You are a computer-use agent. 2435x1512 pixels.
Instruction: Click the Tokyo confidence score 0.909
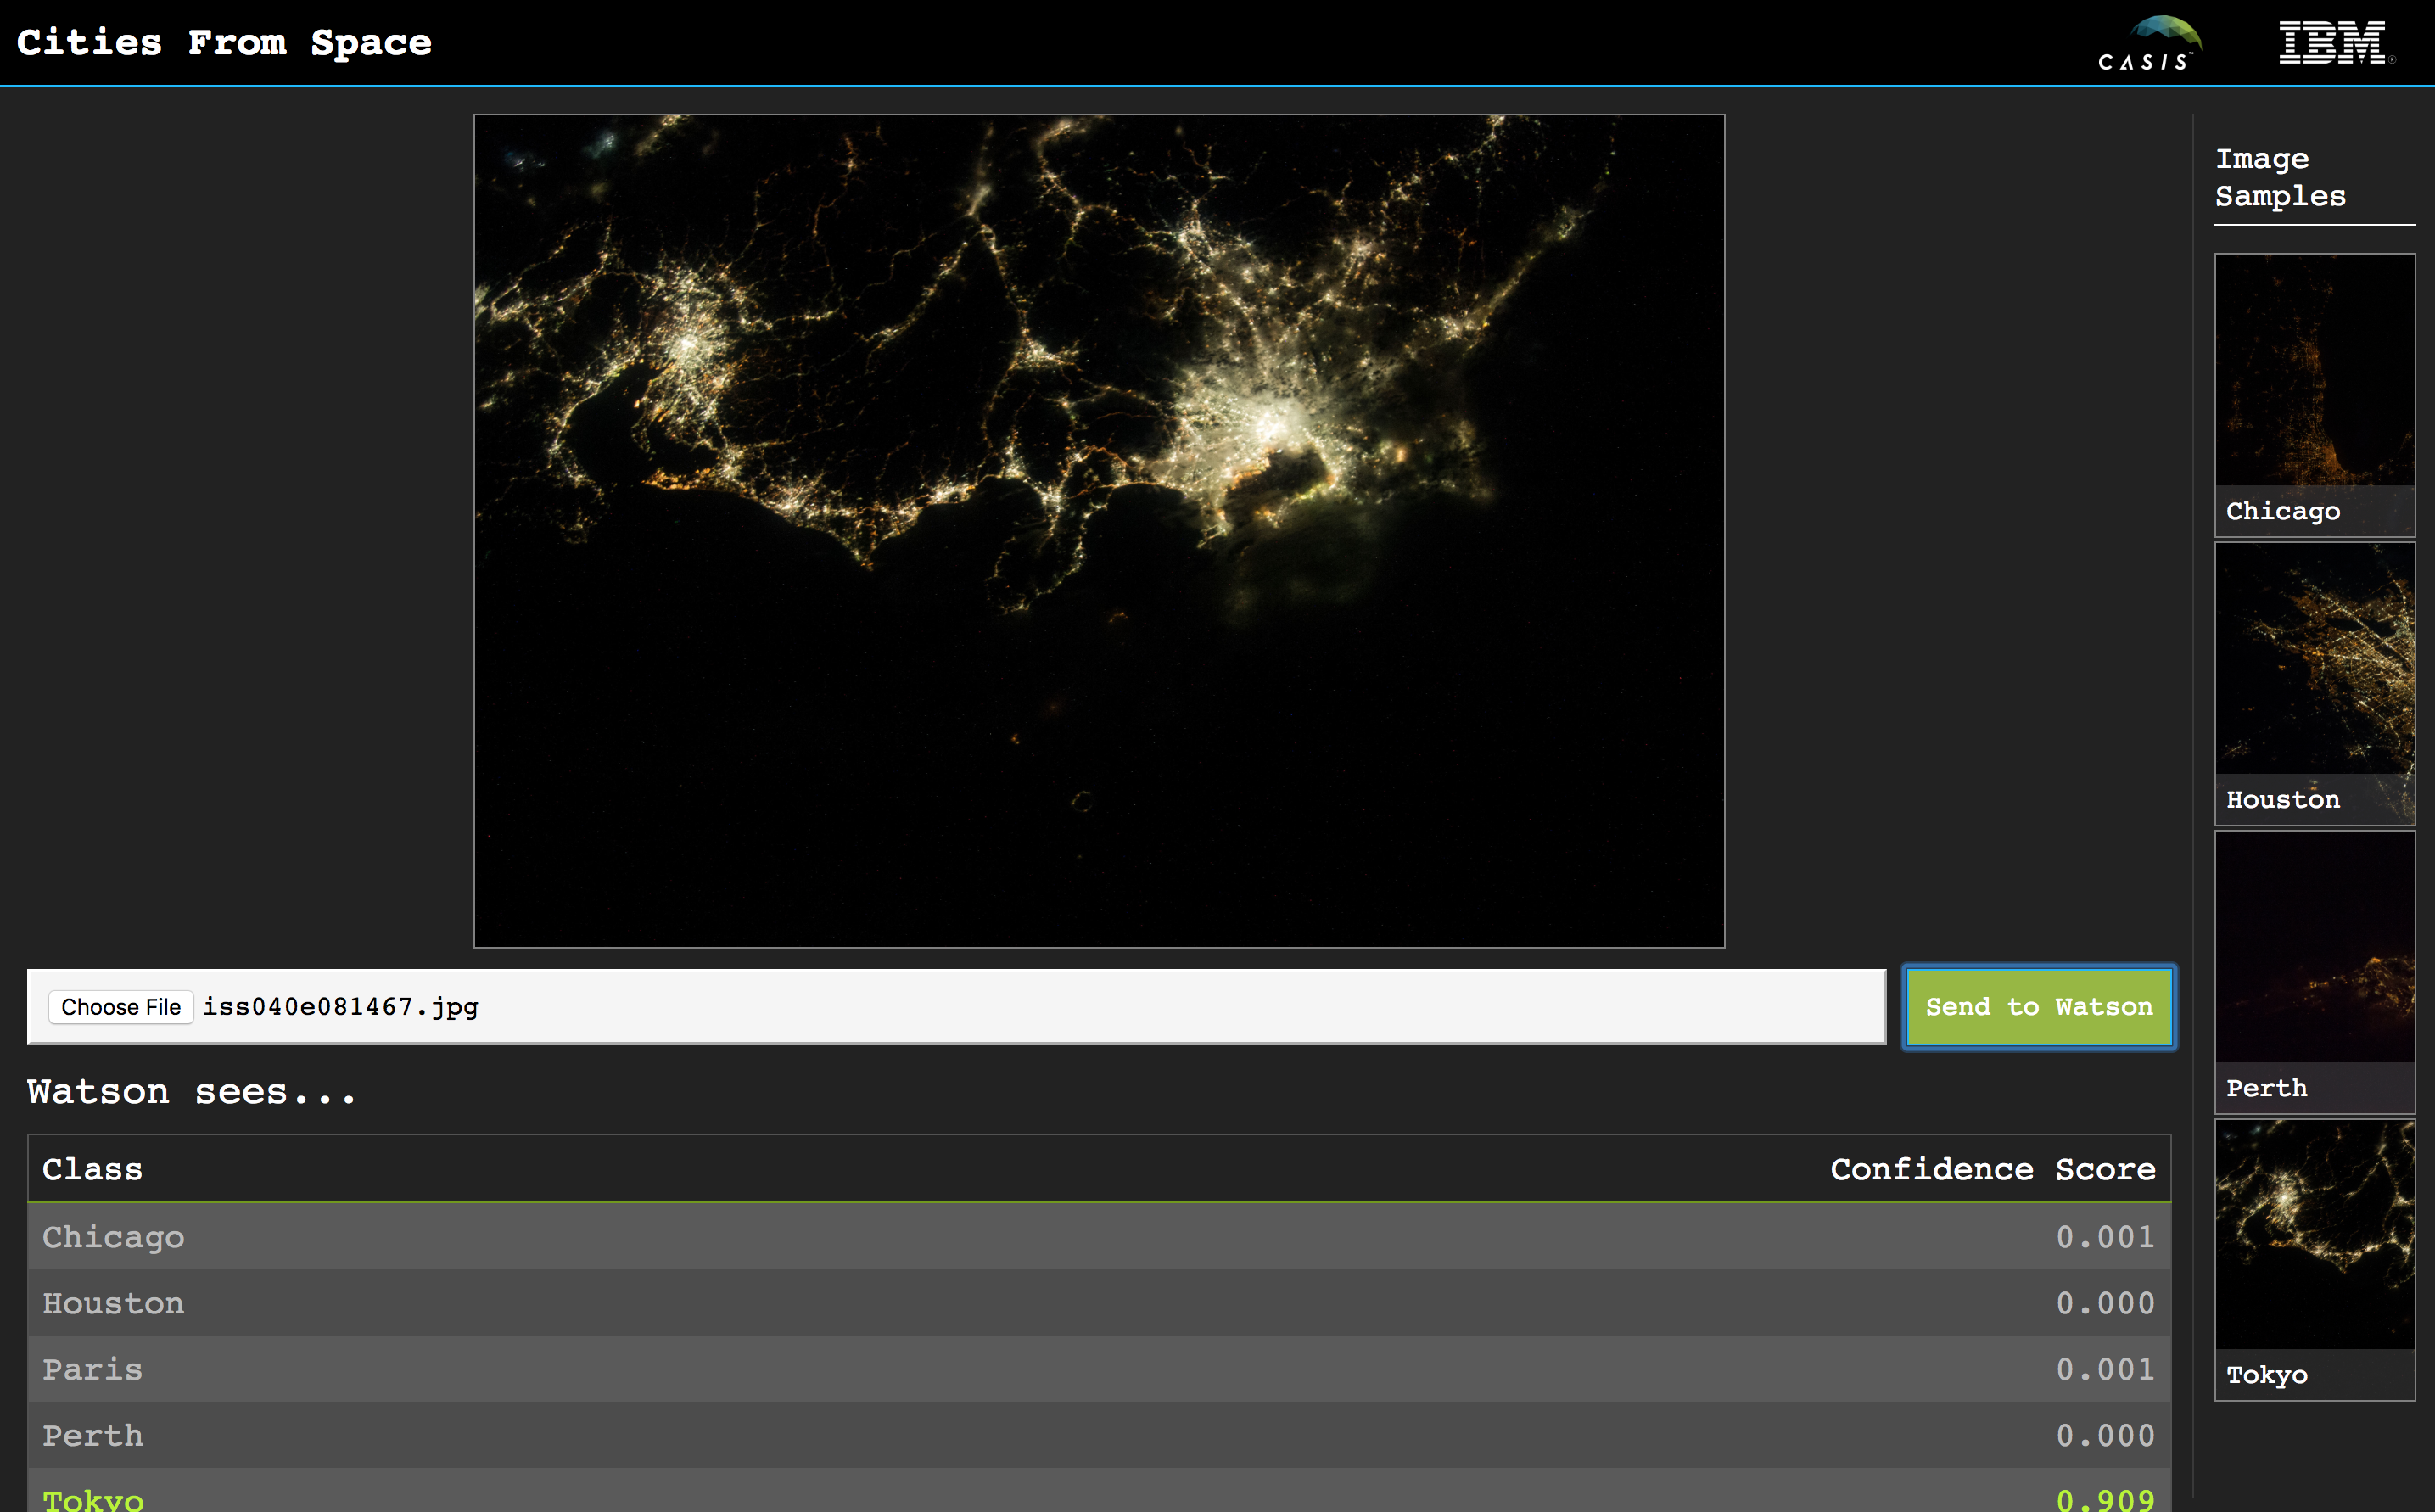[x=2104, y=1498]
